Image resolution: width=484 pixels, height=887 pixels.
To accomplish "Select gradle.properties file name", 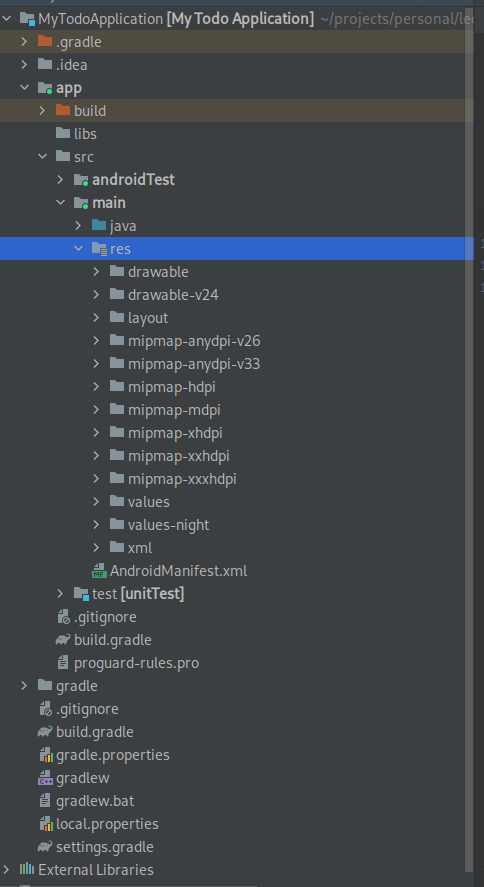I will 113,755.
